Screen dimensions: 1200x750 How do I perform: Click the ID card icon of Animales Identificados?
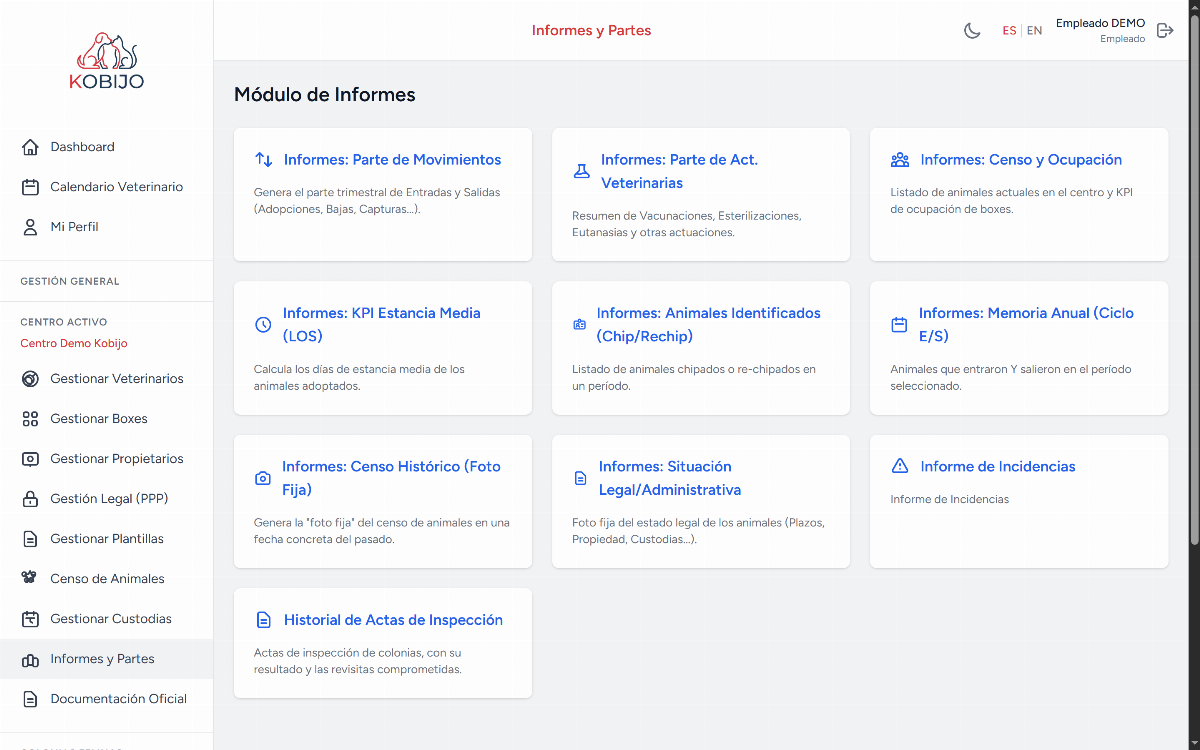coord(579,325)
